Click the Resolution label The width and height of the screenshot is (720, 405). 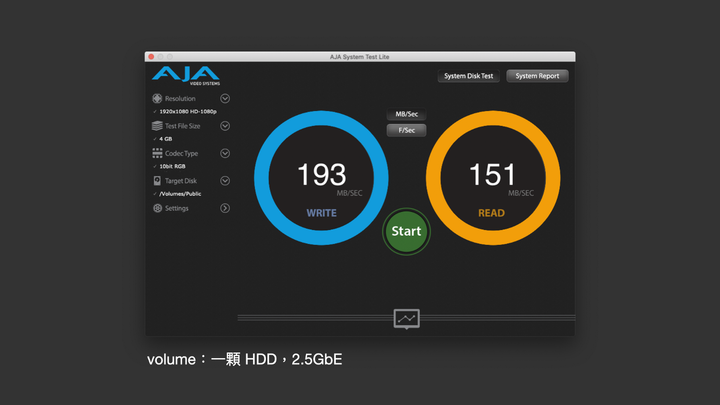click(180, 98)
